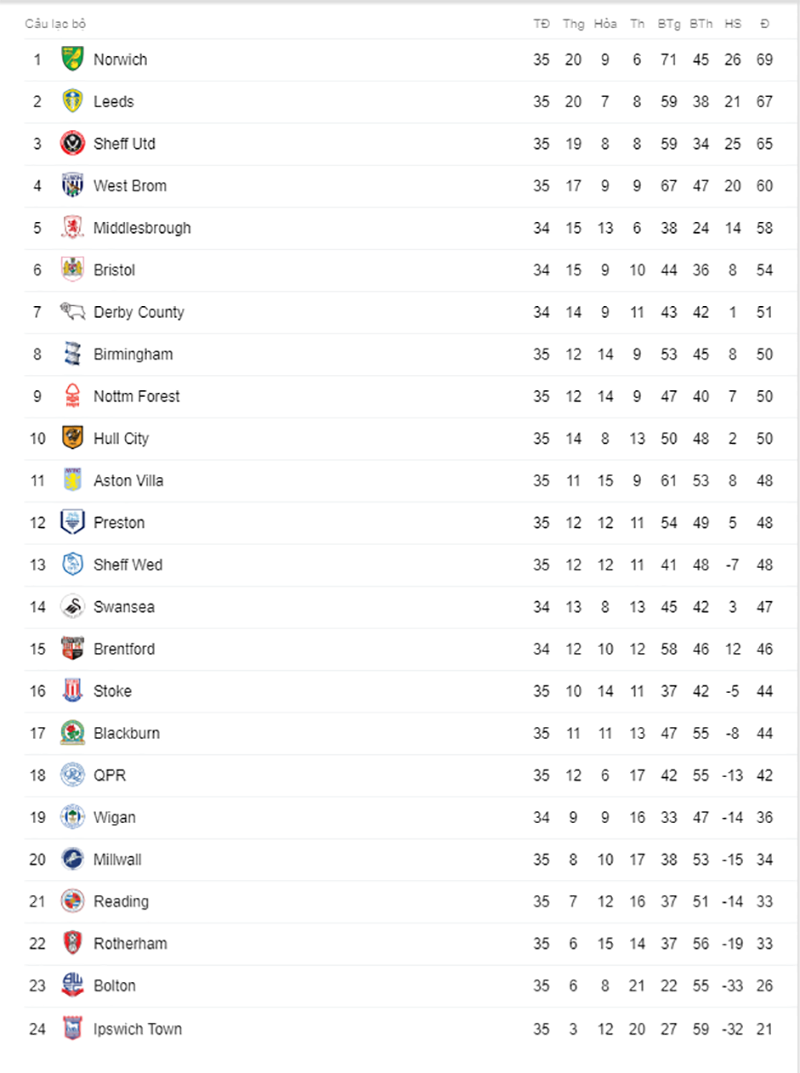800x1073 pixels.
Task: Click the Nottm Forest tree logo
Action: (72, 396)
